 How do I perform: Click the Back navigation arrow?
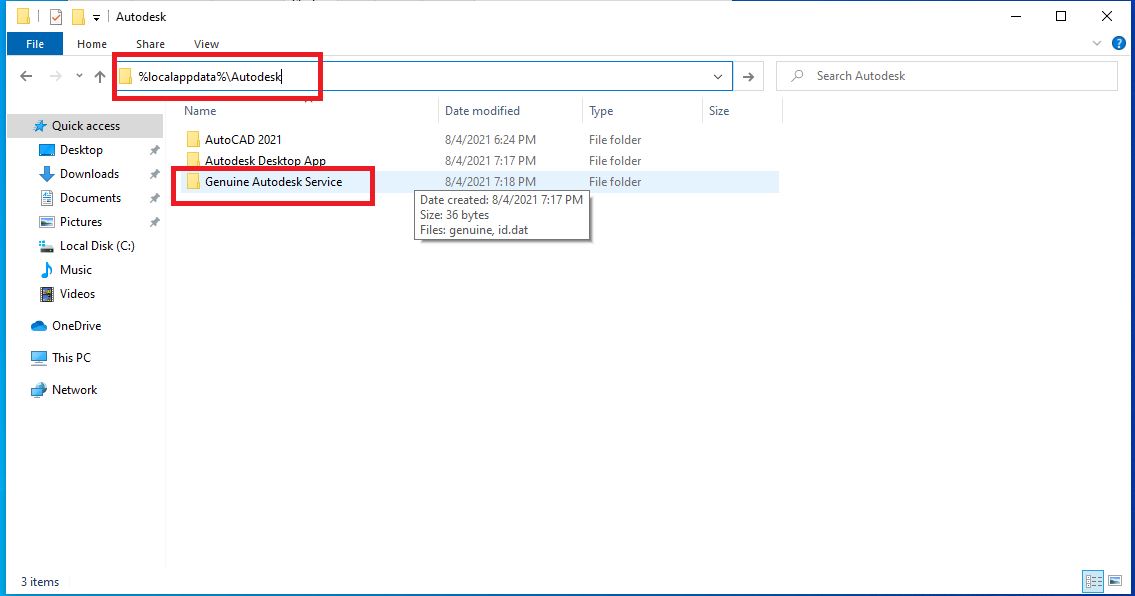click(26, 77)
